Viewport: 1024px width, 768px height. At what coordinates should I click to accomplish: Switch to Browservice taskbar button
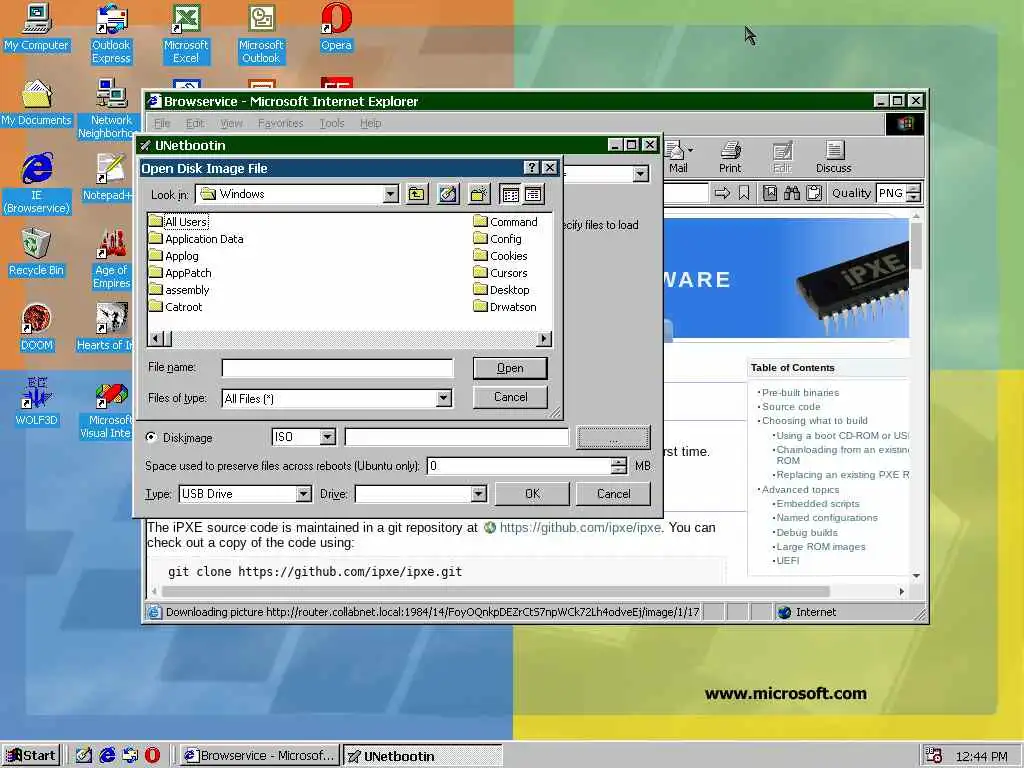(260, 756)
